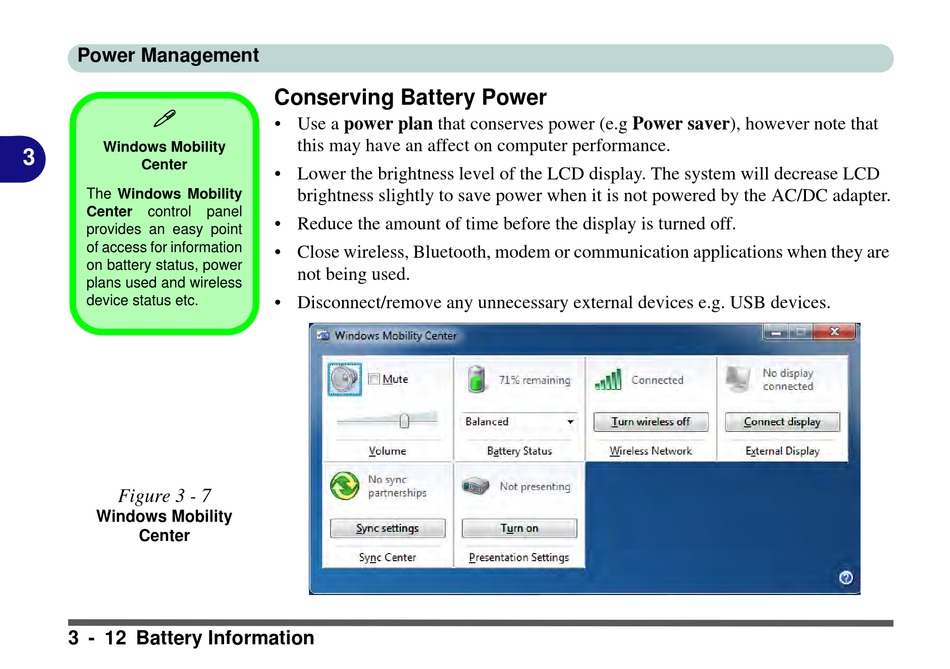Click the Connect display button

(x=782, y=422)
